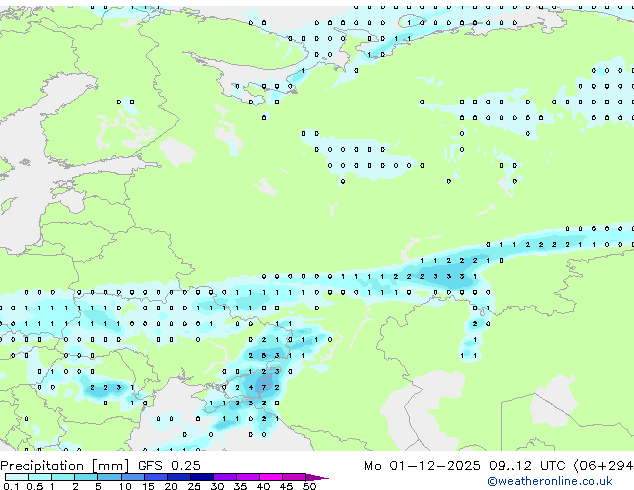Click the '09..12 UTC' time text
This screenshot has height=490, width=634.
pyautogui.click(x=527, y=466)
